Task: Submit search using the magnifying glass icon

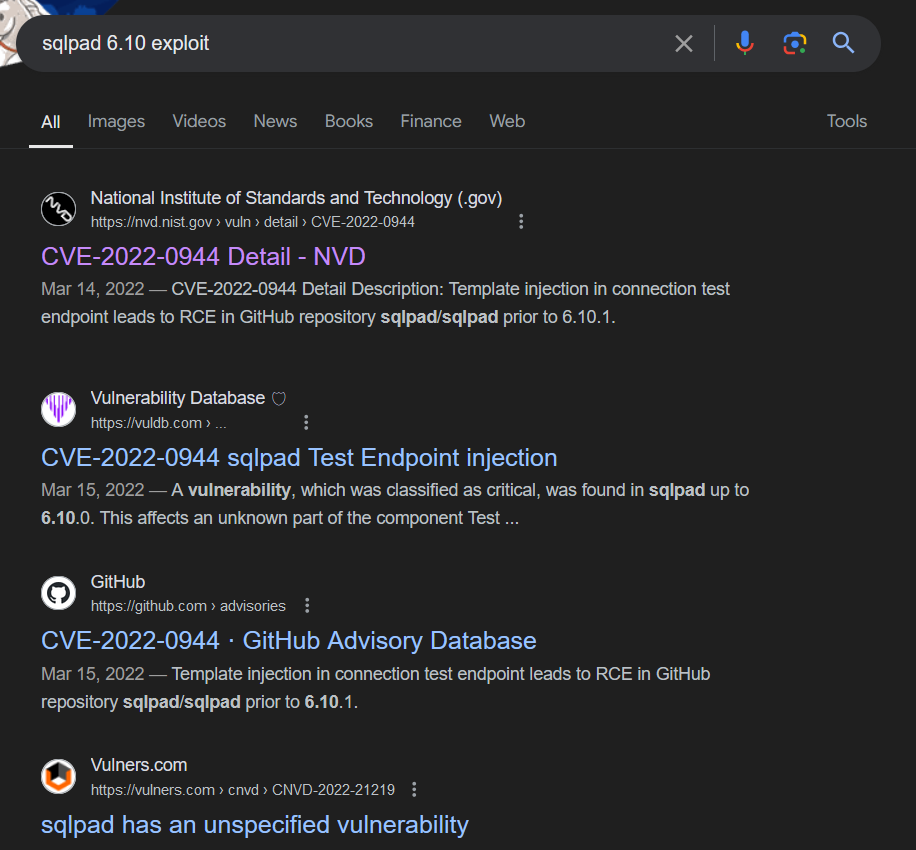Action: [843, 43]
